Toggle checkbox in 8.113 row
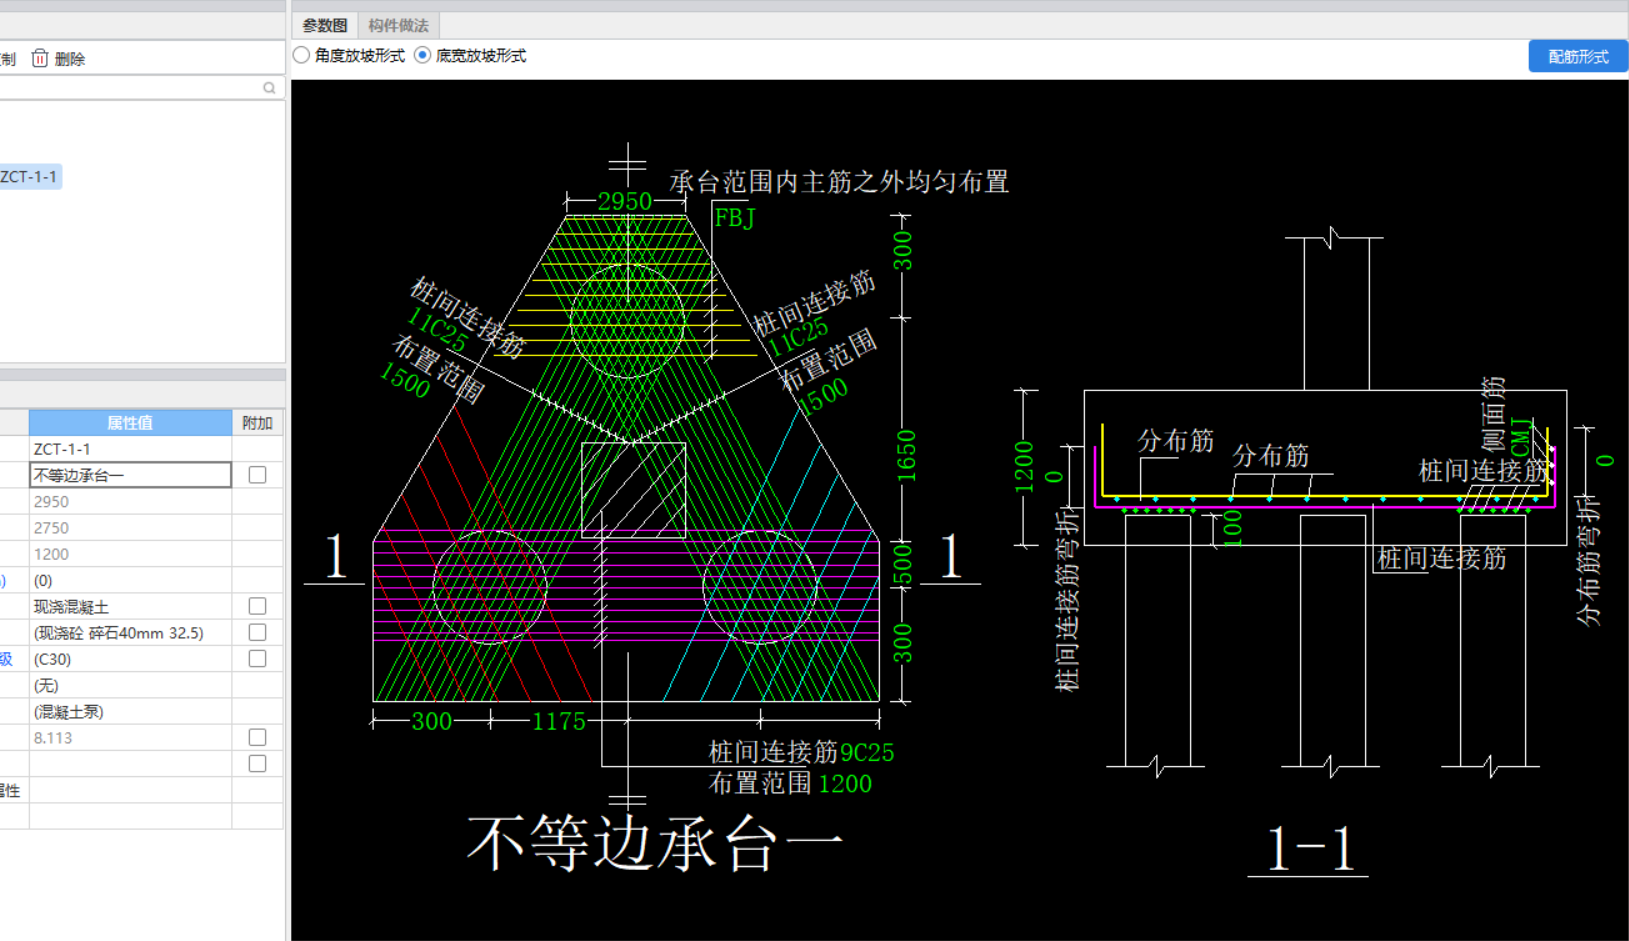This screenshot has width=1629, height=941. [x=257, y=737]
